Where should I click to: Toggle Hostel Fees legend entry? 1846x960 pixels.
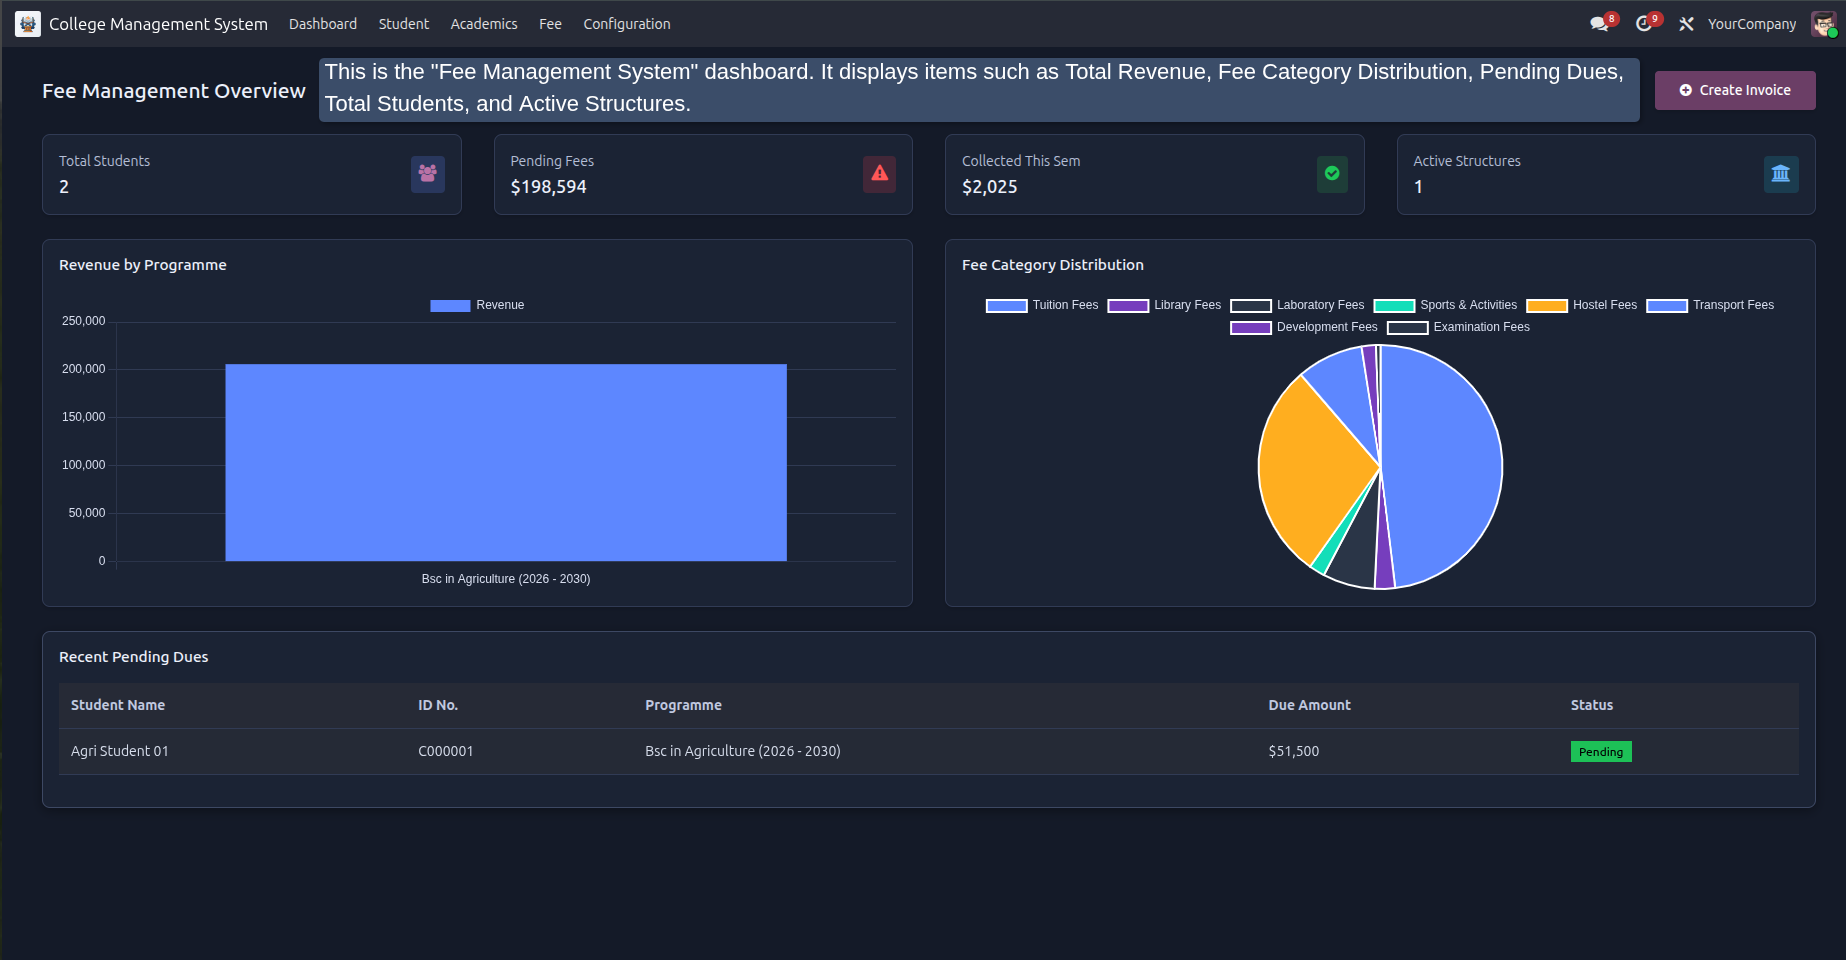[x=1582, y=305]
